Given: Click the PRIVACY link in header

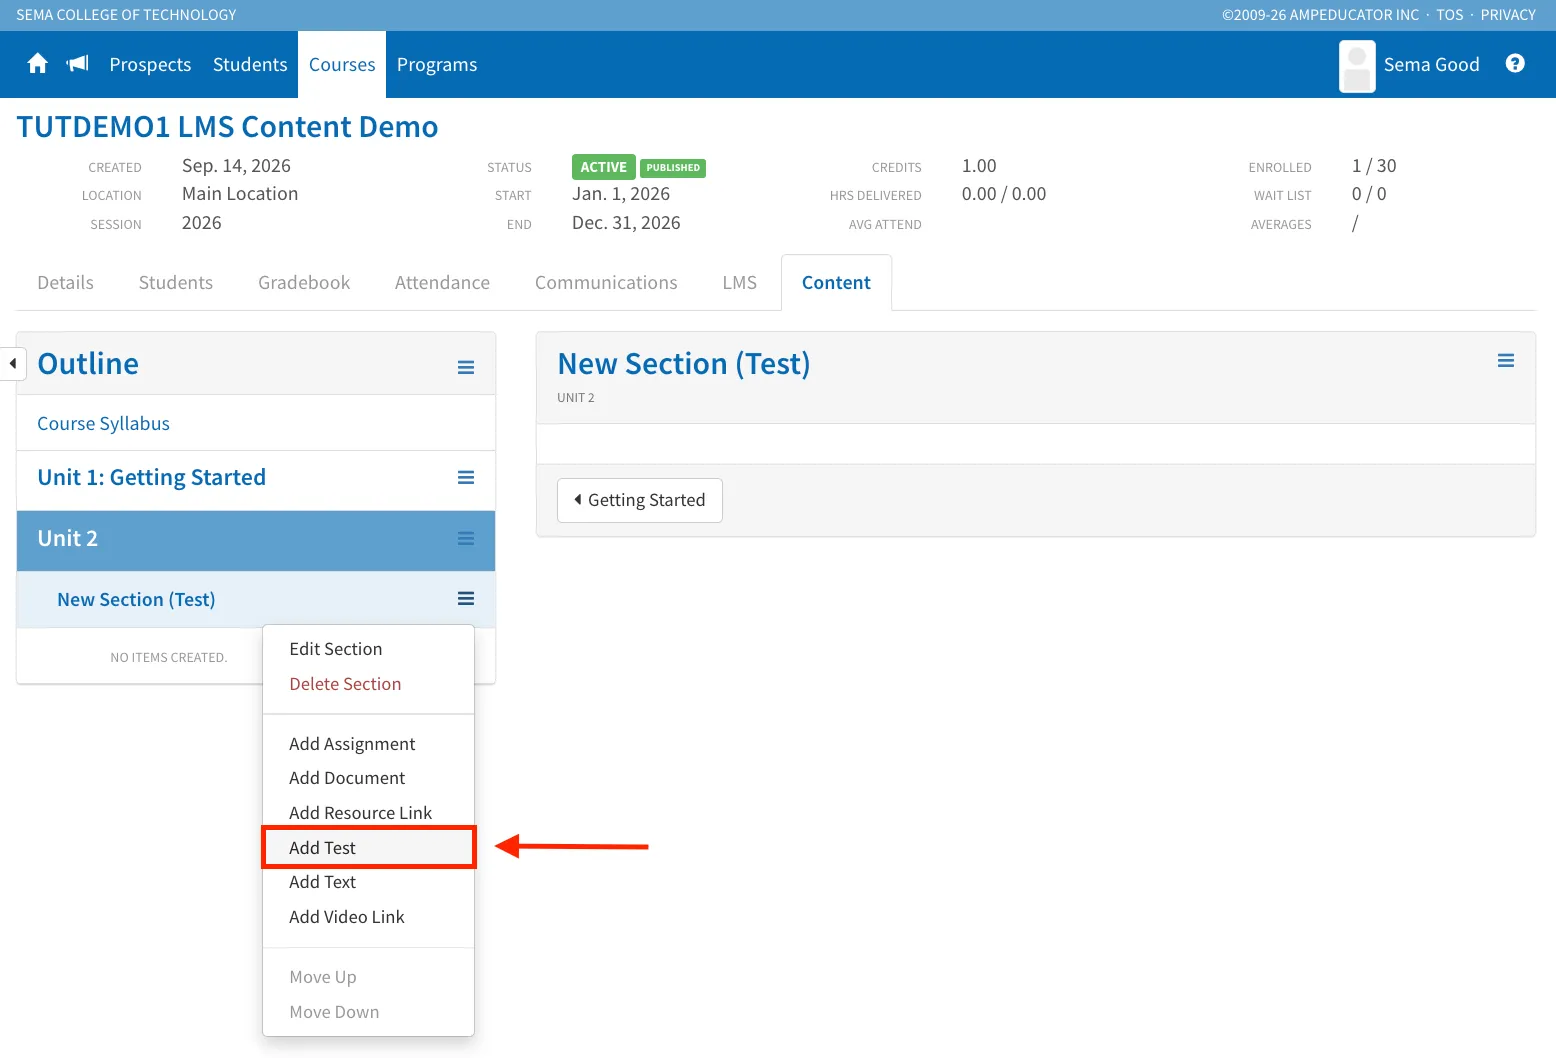Looking at the screenshot, I should click(1508, 15).
